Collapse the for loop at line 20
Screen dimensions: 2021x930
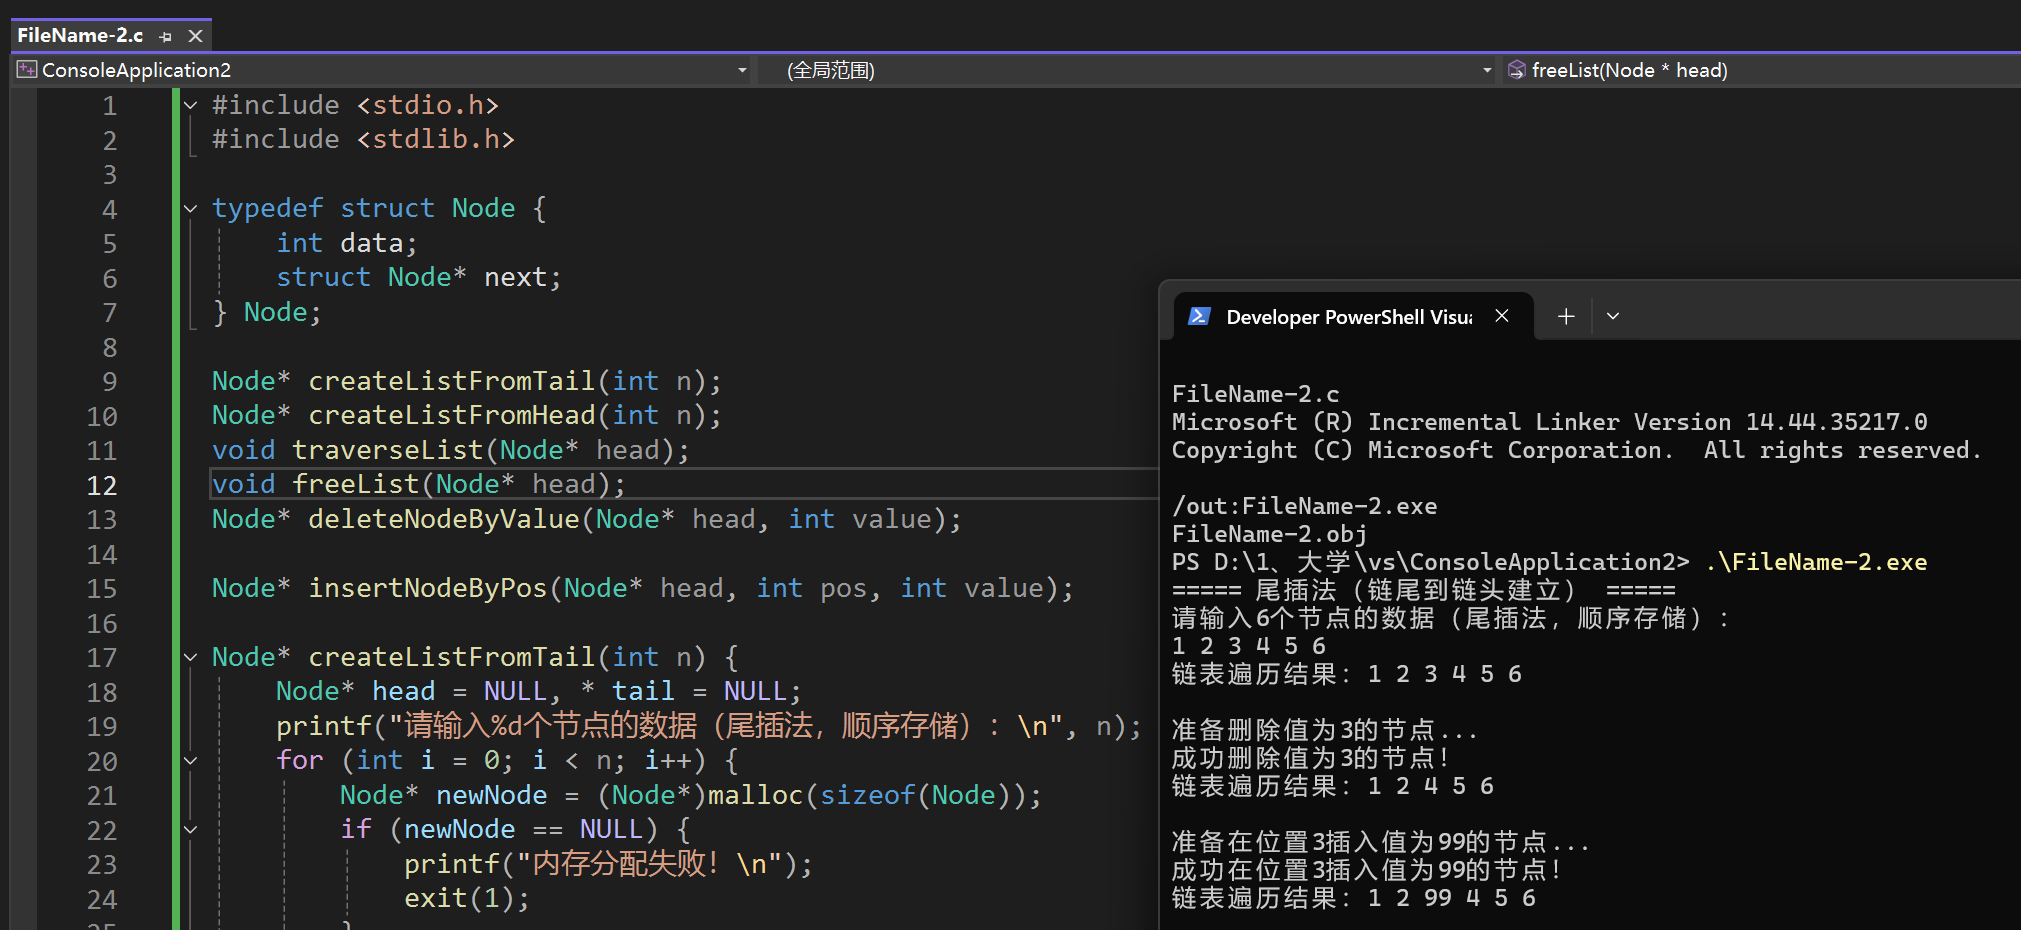tap(190, 761)
